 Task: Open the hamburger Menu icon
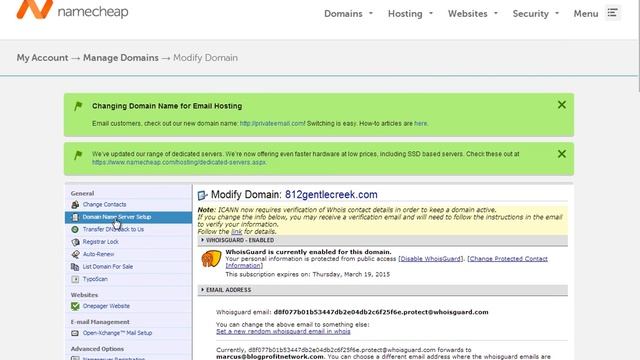coord(612,13)
